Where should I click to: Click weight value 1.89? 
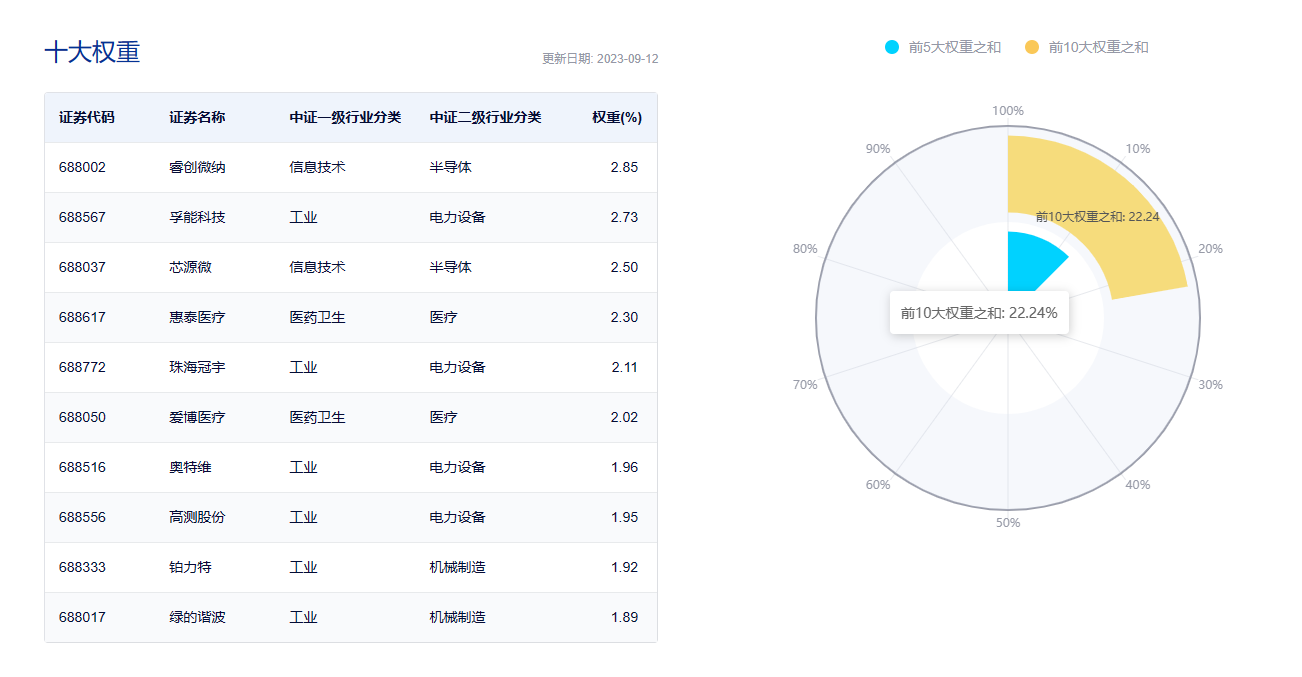(x=624, y=617)
